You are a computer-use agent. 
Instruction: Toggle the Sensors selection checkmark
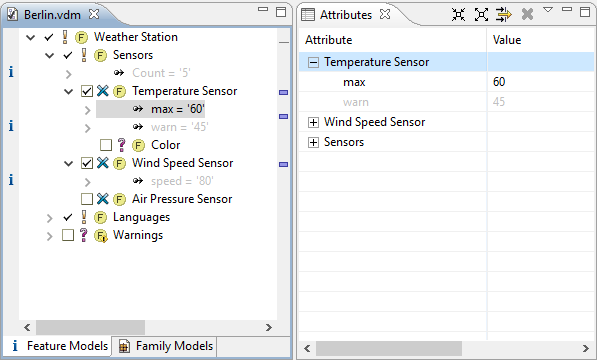68,56
